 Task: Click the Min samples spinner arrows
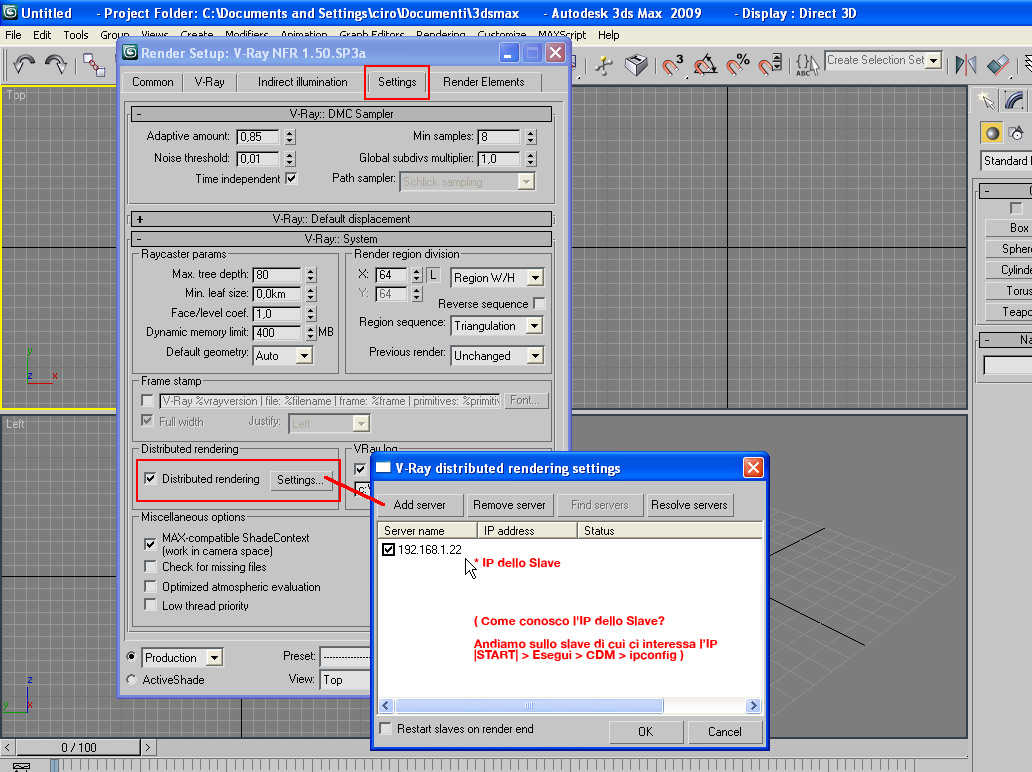point(531,137)
